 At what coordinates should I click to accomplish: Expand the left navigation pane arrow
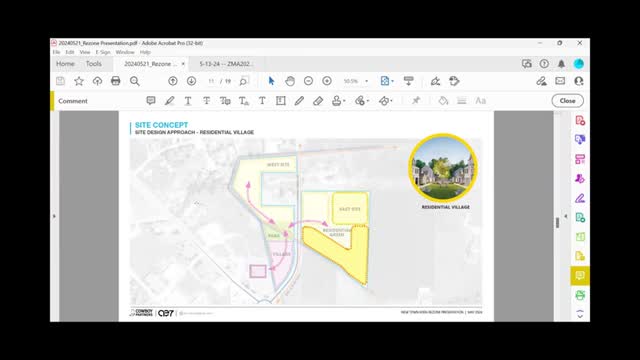click(x=54, y=216)
